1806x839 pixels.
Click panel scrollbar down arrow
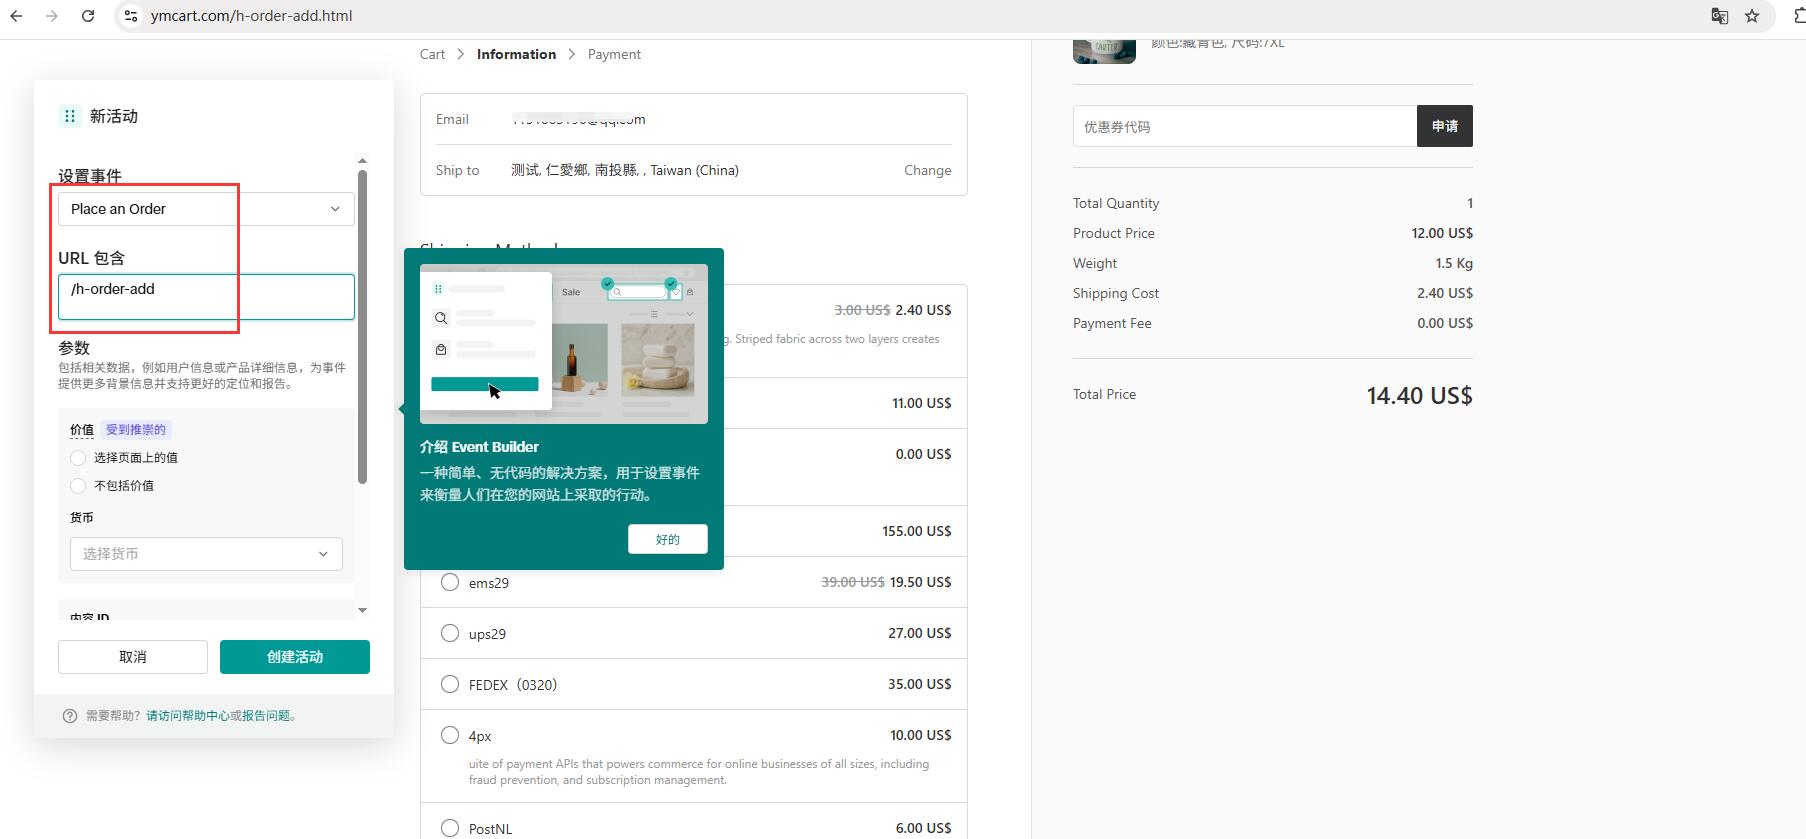pyautogui.click(x=362, y=610)
